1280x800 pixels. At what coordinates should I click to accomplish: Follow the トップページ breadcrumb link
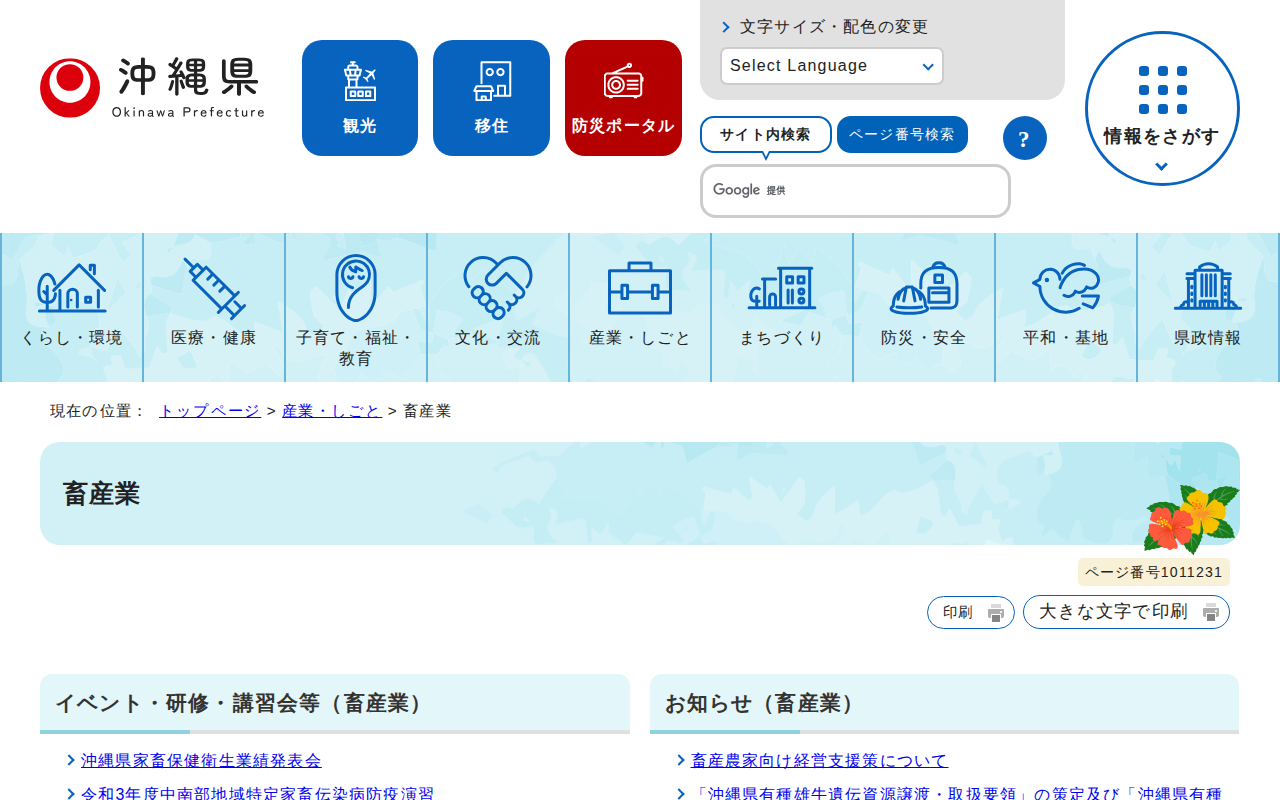[x=210, y=411]
